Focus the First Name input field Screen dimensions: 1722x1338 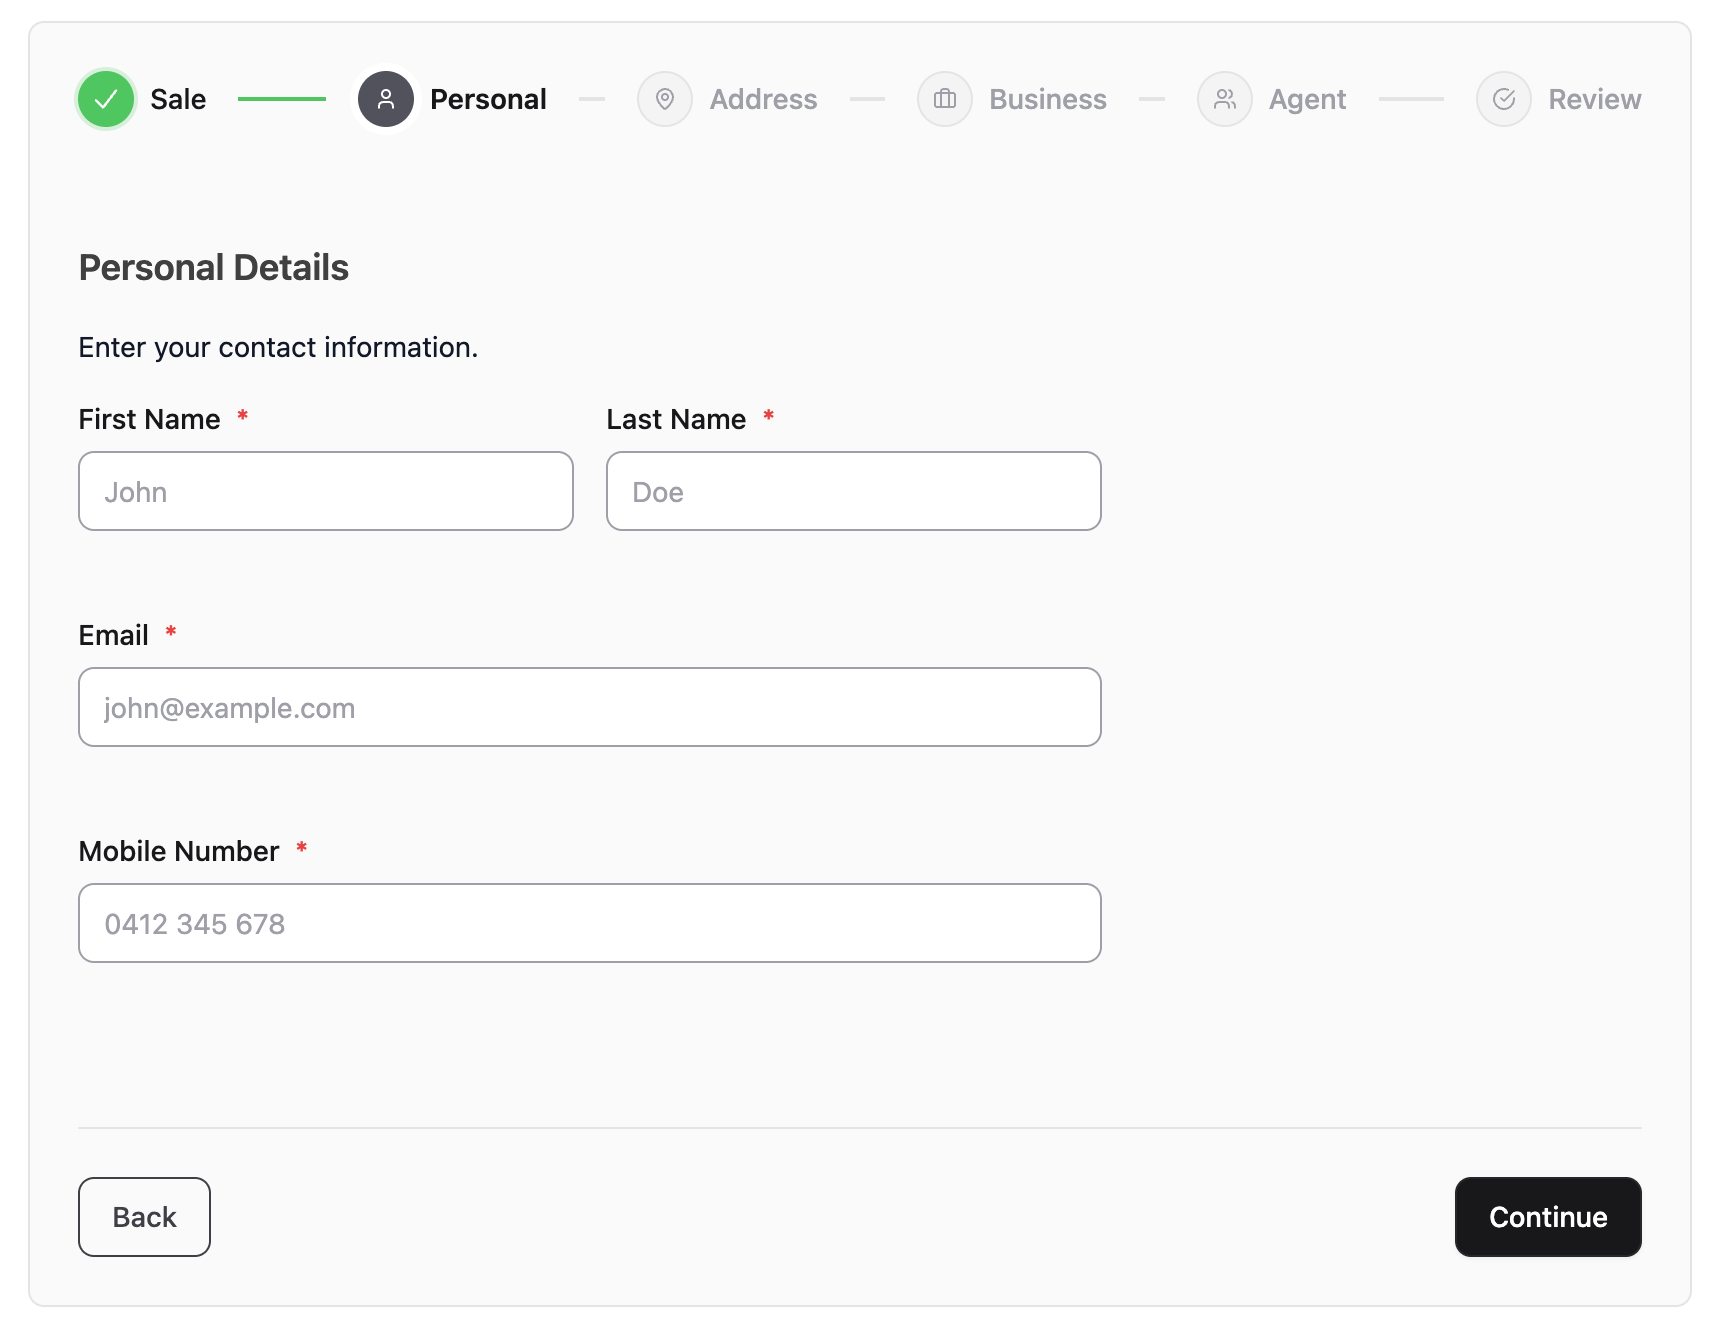pyautogui.click(x=326, y=491)
